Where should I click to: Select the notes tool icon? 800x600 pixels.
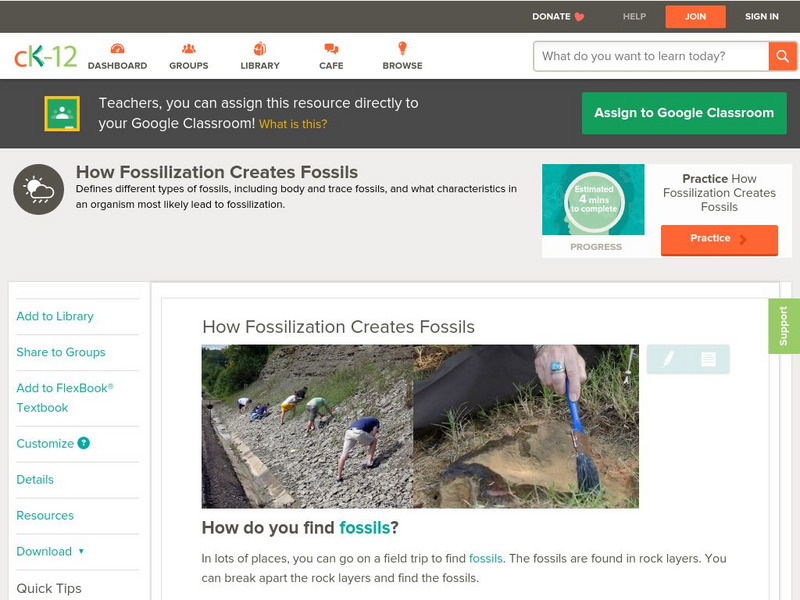point(708,359)
